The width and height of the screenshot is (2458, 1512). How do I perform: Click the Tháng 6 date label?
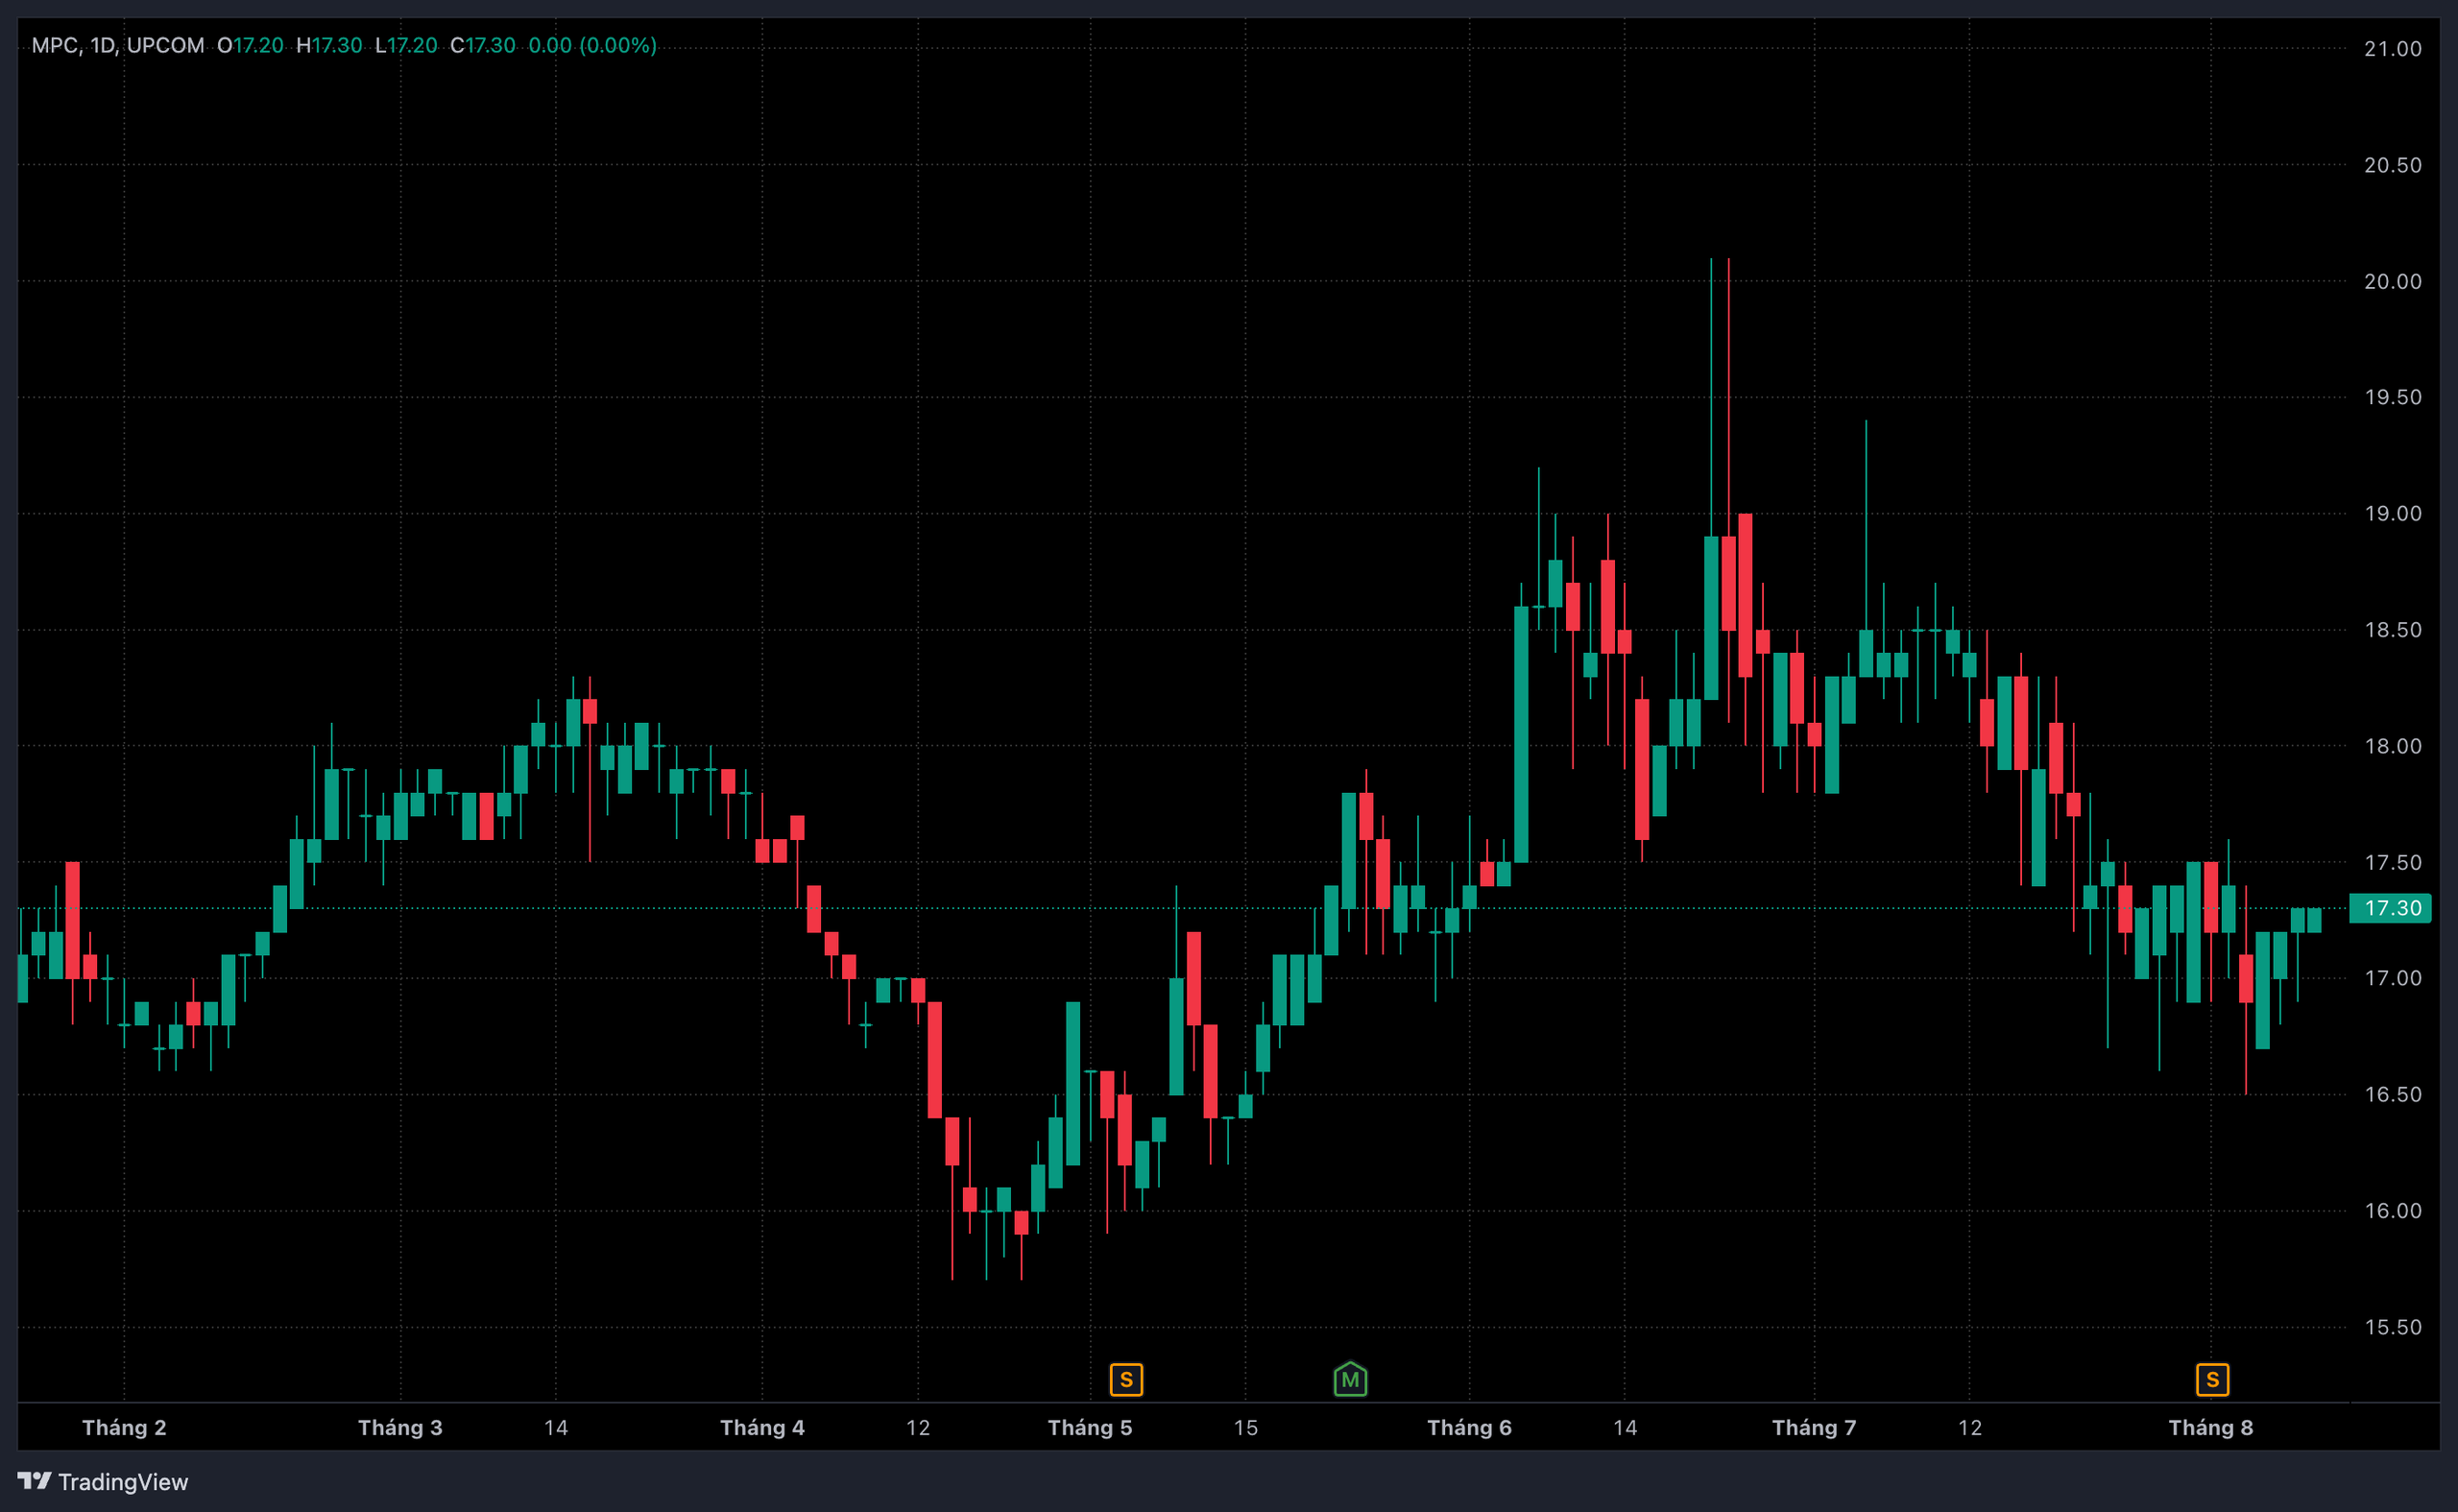[1469, 1427]
